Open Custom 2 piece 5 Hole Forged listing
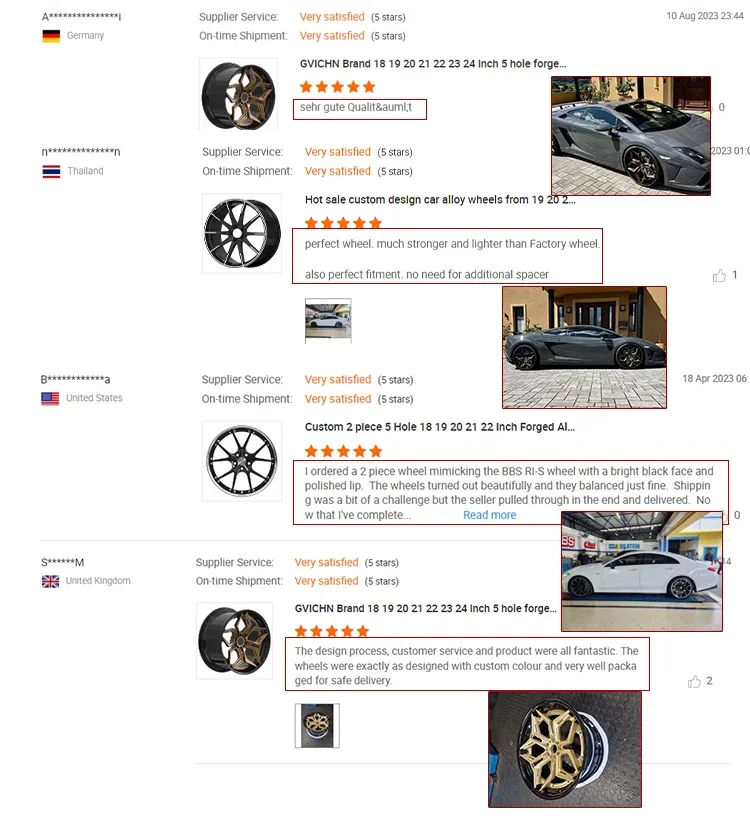 tap(439, 427)
